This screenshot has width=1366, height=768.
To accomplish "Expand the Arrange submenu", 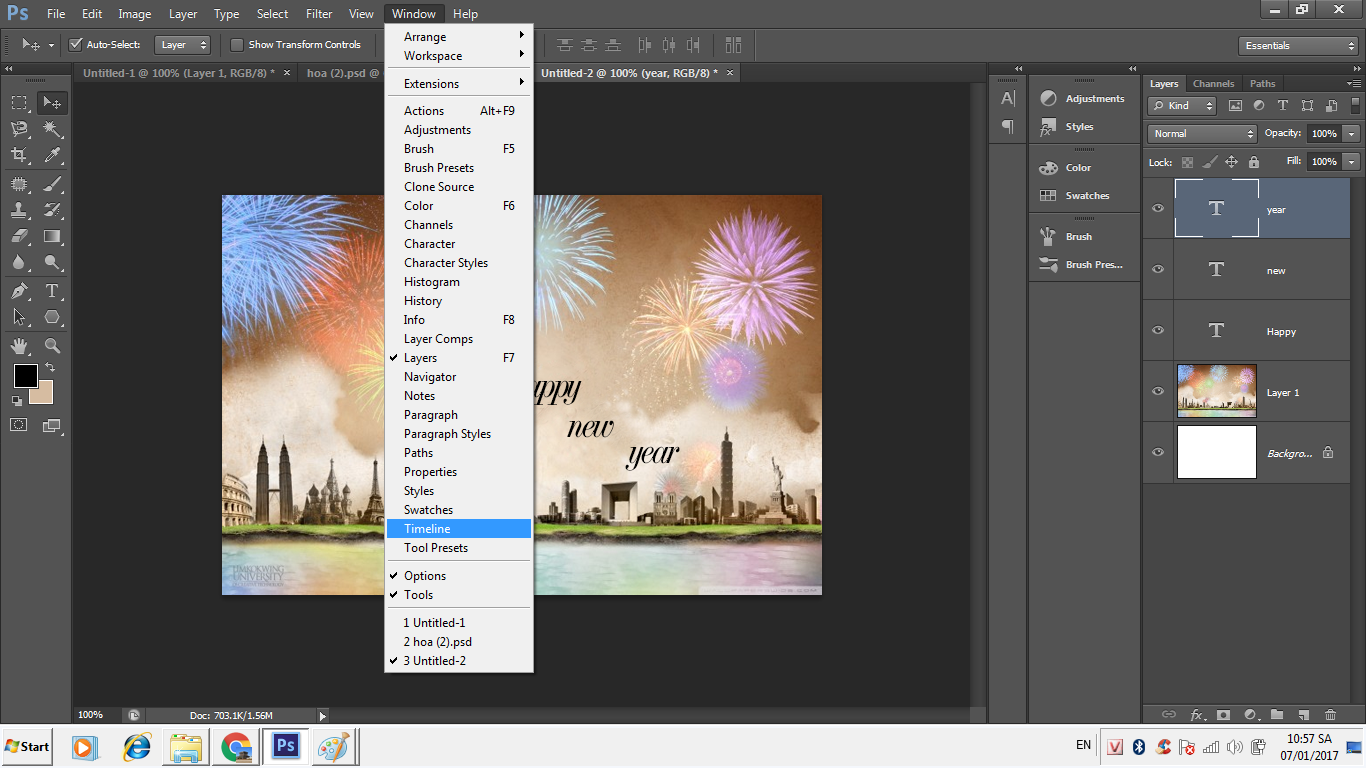I will tap(459, 37).
